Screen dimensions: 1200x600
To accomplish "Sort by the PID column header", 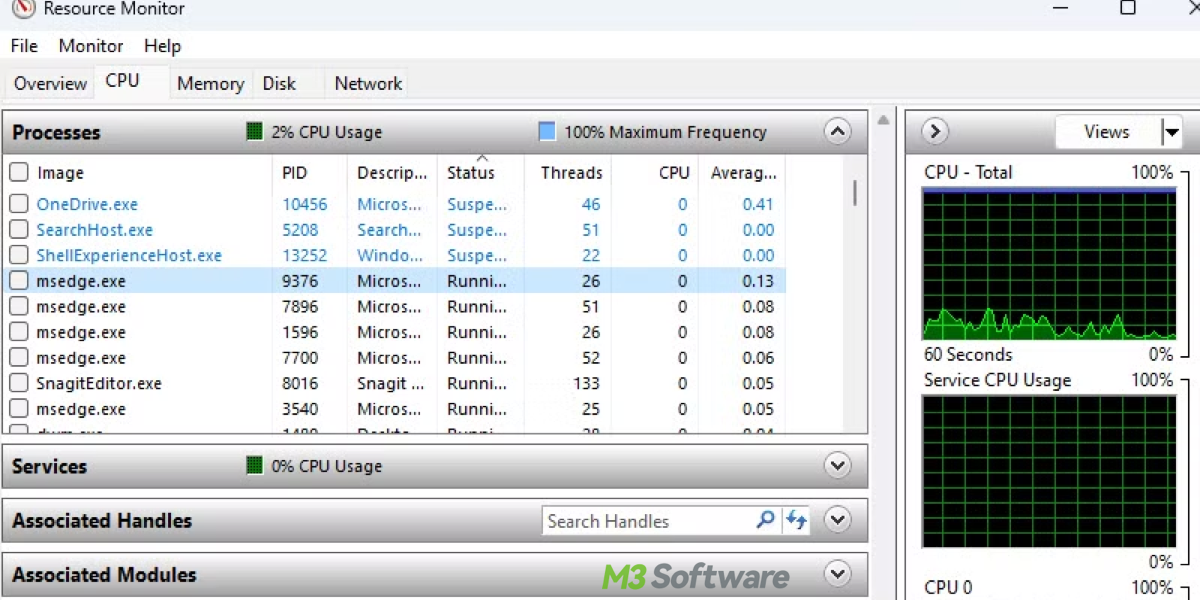I will click(294, 173).
